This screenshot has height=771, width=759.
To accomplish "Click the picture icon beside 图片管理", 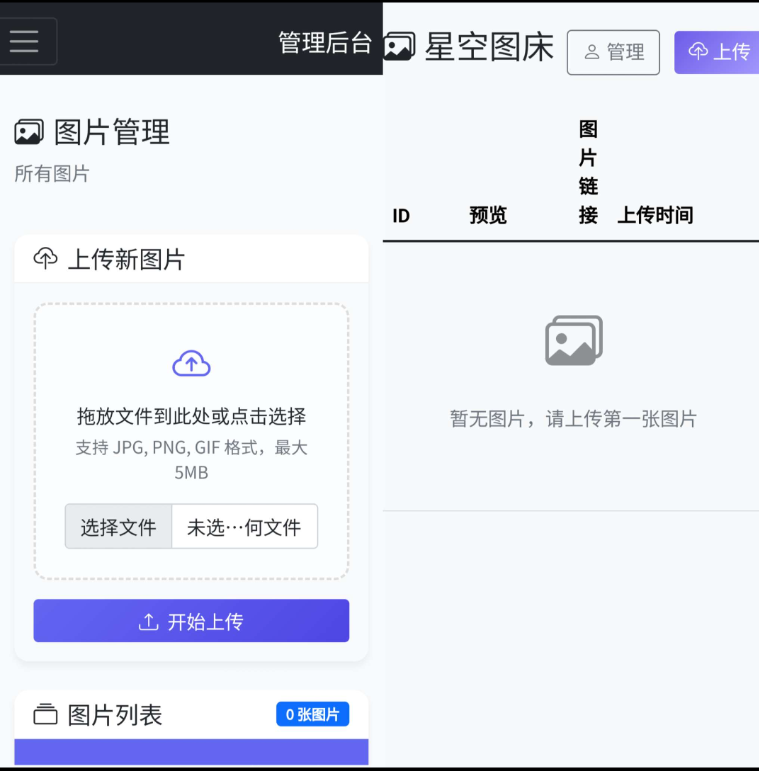I will tap(29, 131).
